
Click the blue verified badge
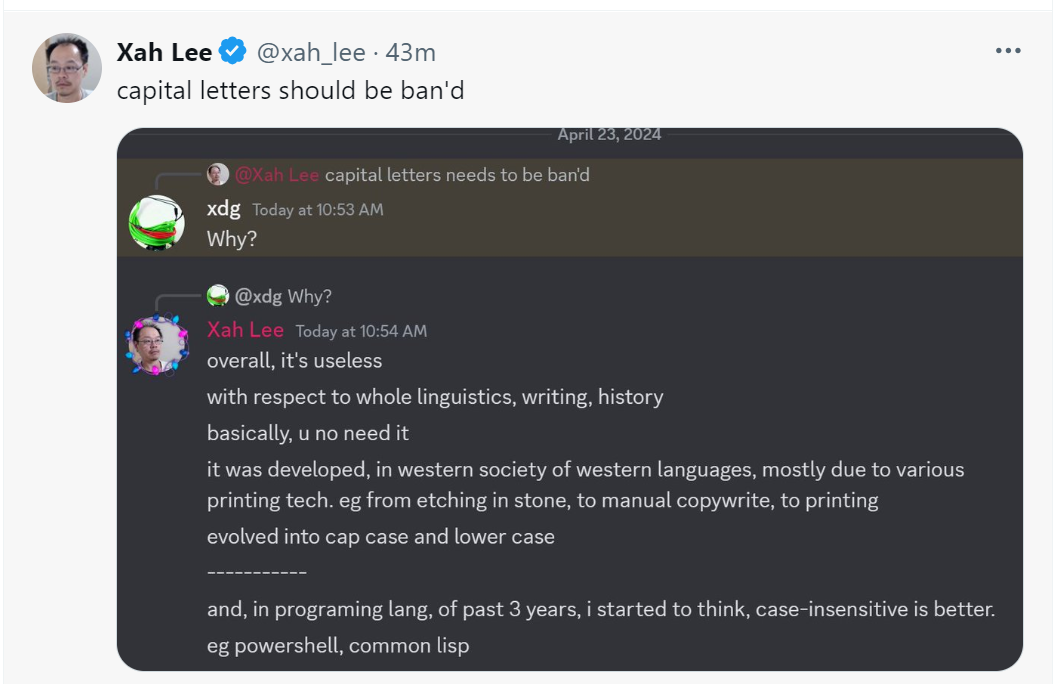click(x=233, y=51)
